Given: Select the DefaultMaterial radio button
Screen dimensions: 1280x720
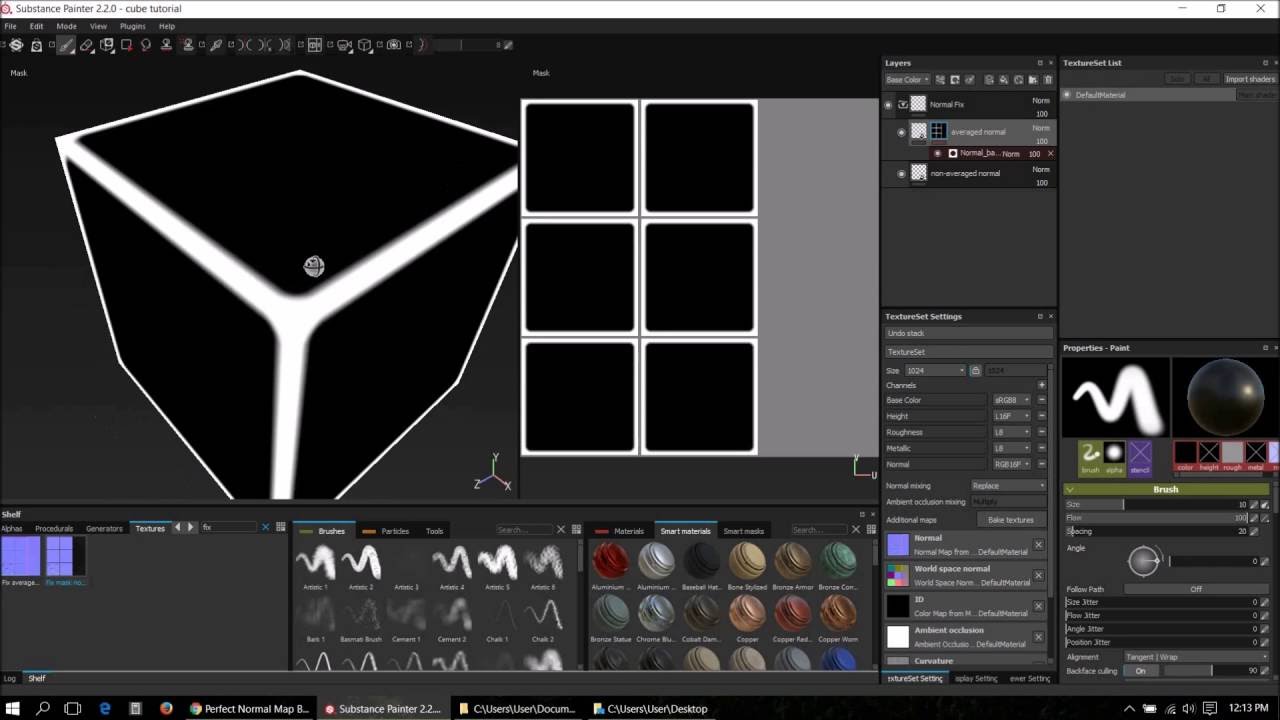Looking at the screenshot, I should (x=1067, y=95).
